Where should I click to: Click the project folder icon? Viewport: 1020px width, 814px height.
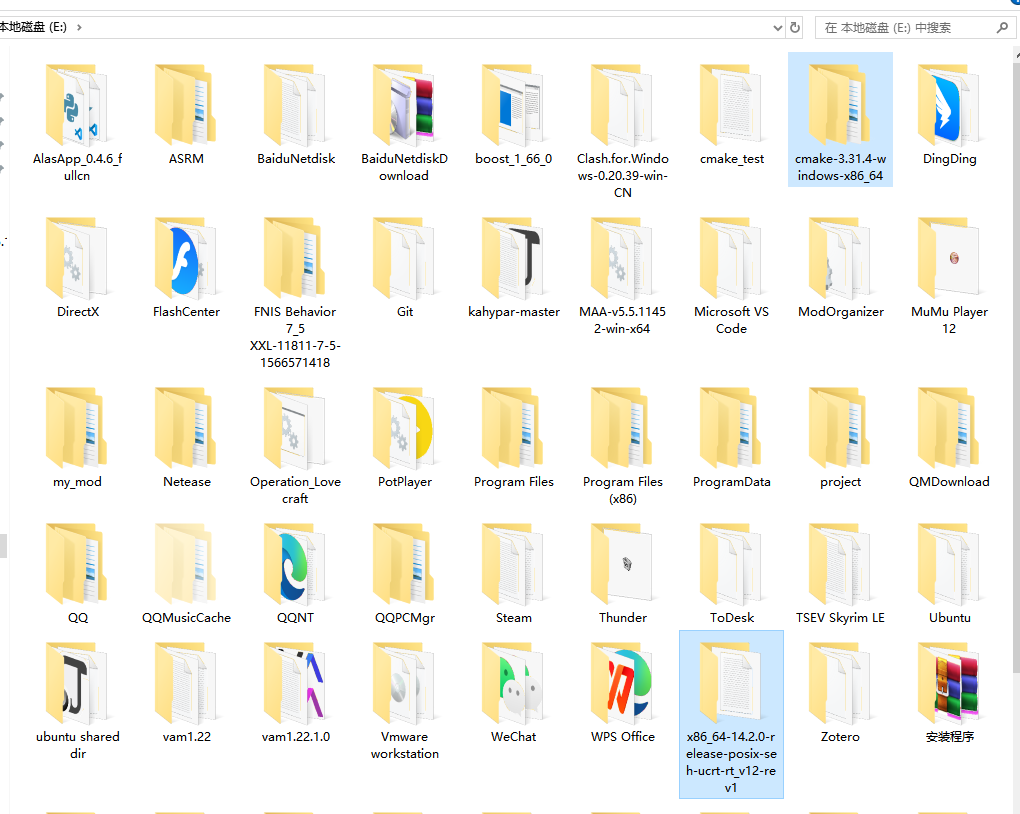coord(840,428)
